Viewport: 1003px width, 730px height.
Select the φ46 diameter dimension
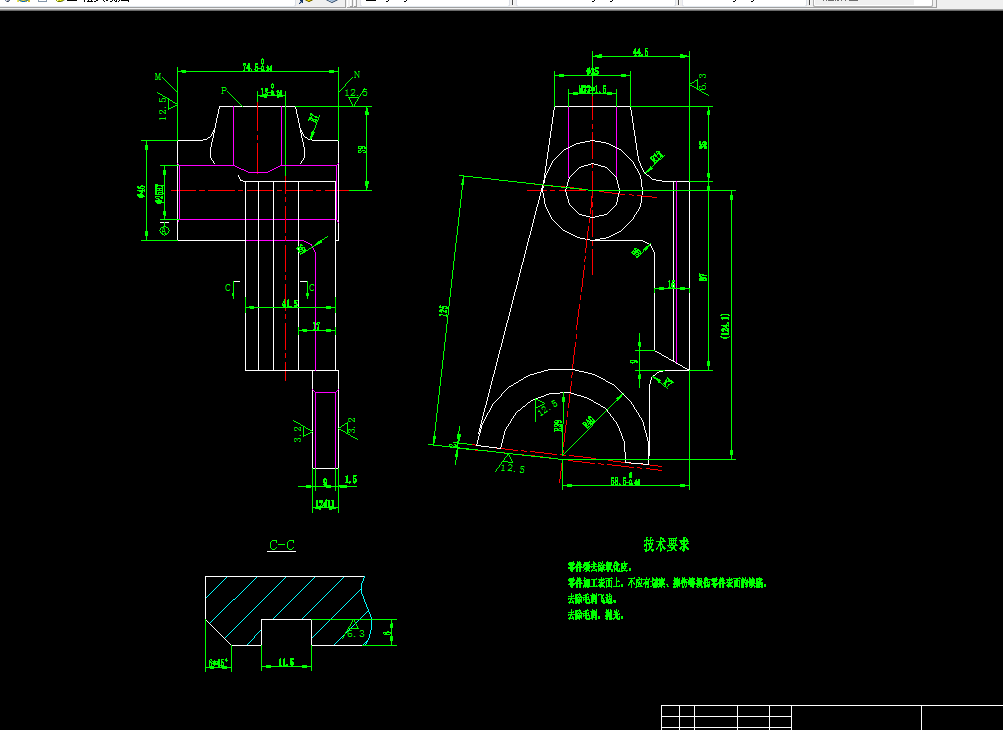click(141, 191)
